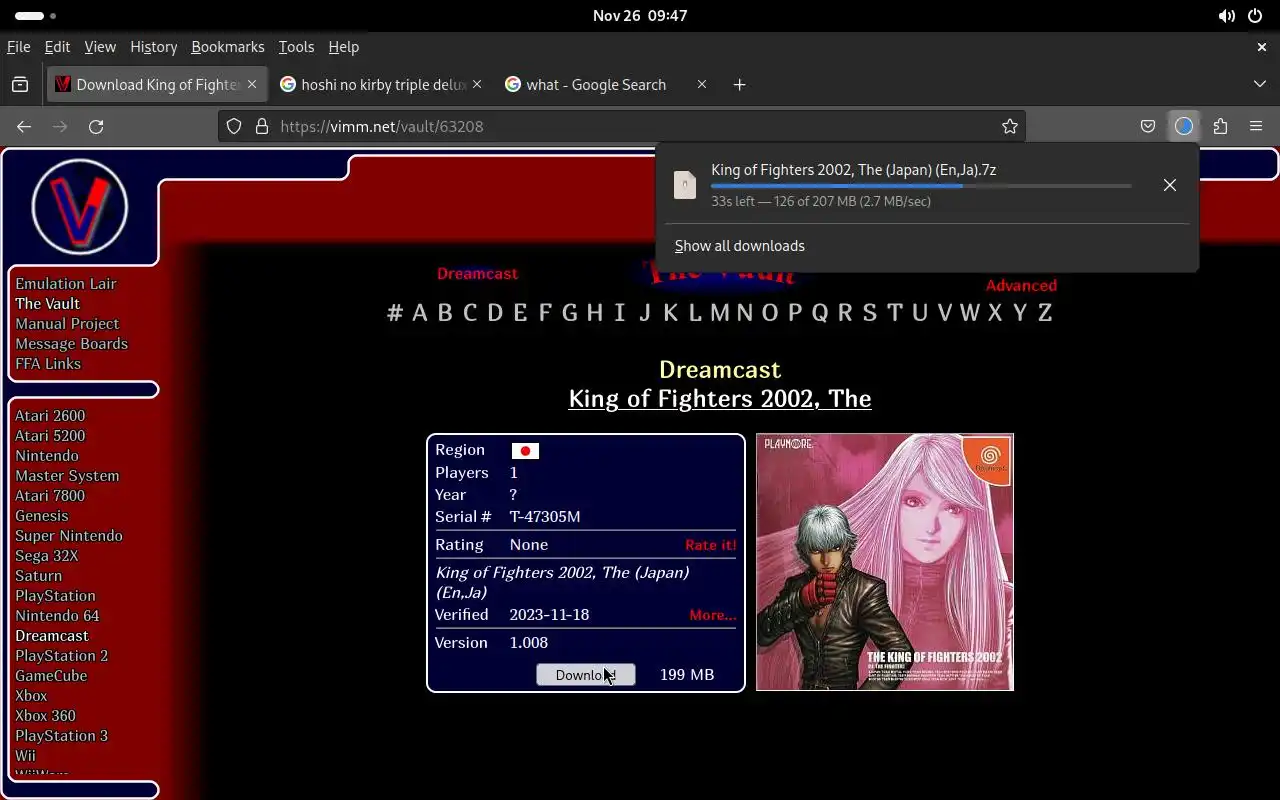The image size is (1280, 800).
Task: Open the History menu
Action: (153, 47)
